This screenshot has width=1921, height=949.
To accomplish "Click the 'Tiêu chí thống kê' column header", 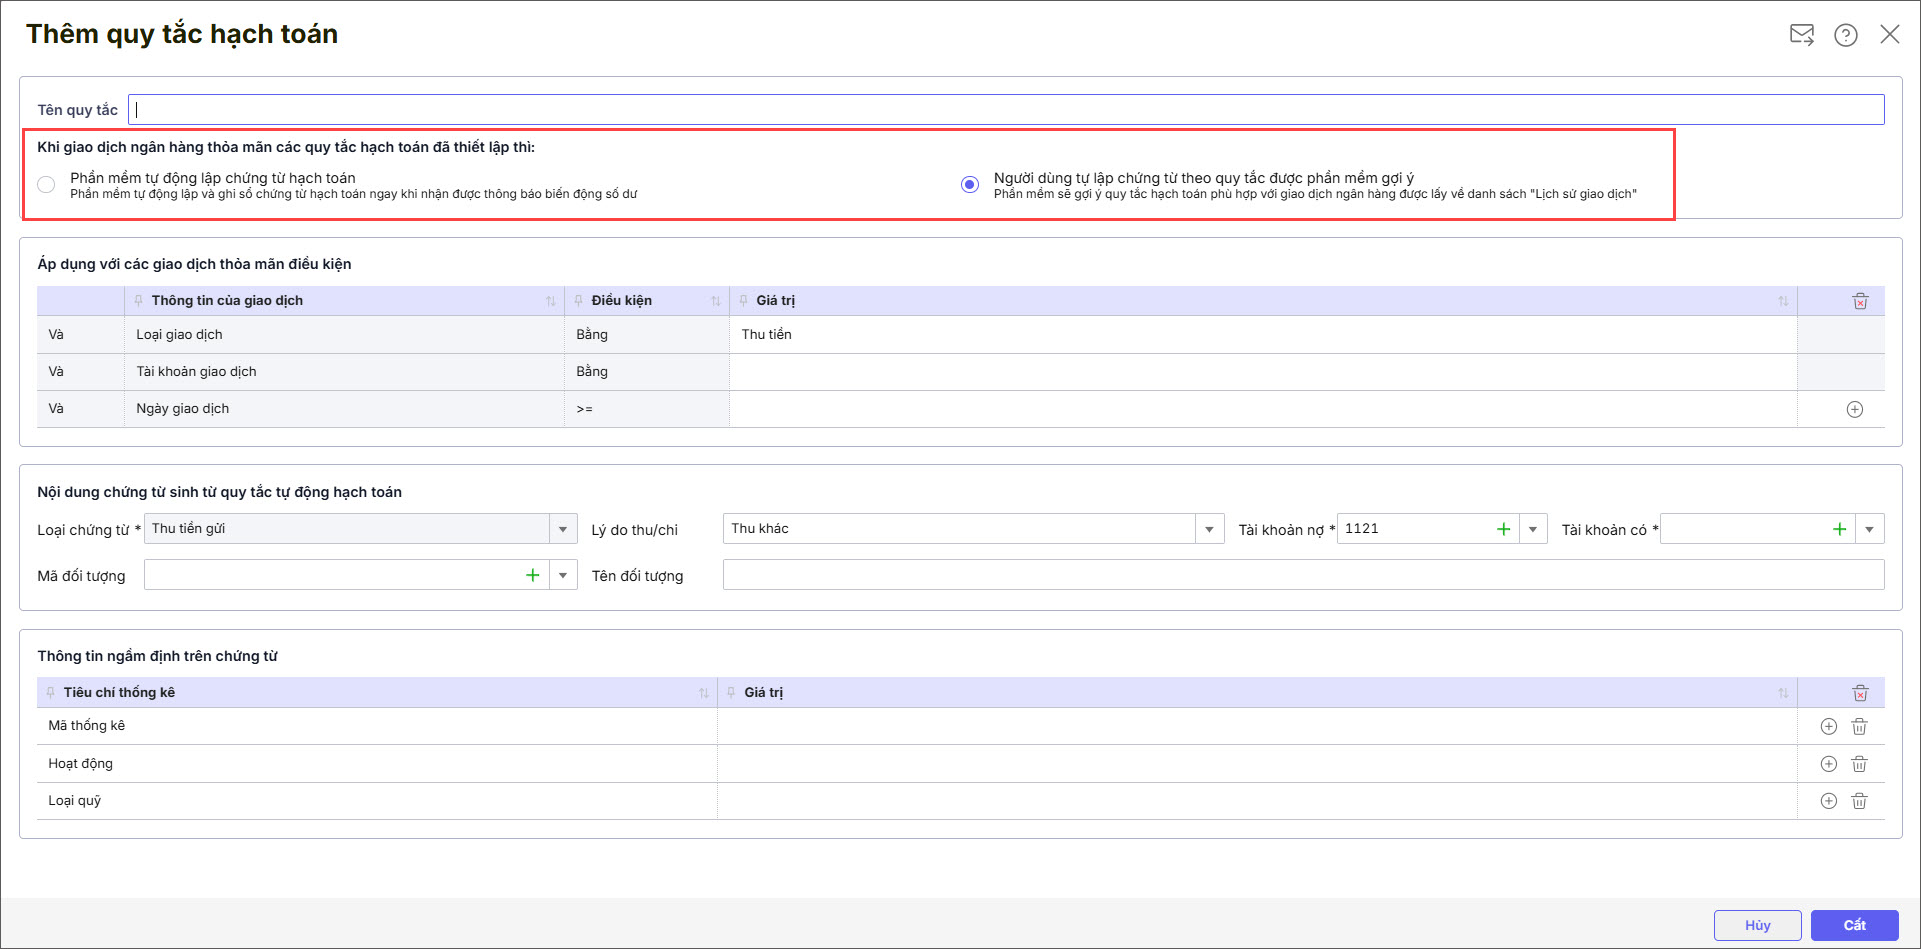I will click(119, 693).
